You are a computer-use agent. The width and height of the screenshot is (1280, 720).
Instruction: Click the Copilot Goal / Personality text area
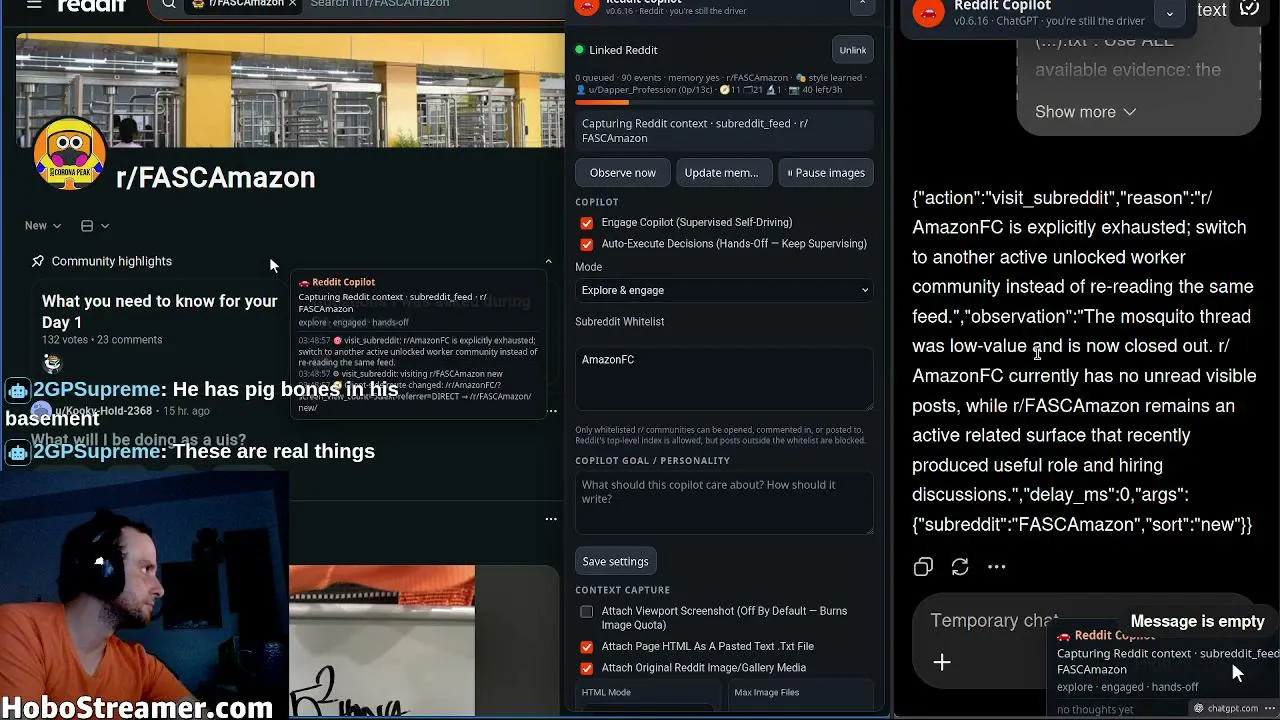pyautogui.click(x=724, y=503)
